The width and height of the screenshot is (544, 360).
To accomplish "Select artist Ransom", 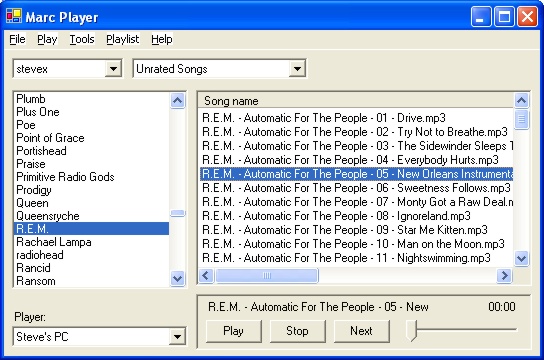I will (x=92, y=281).
